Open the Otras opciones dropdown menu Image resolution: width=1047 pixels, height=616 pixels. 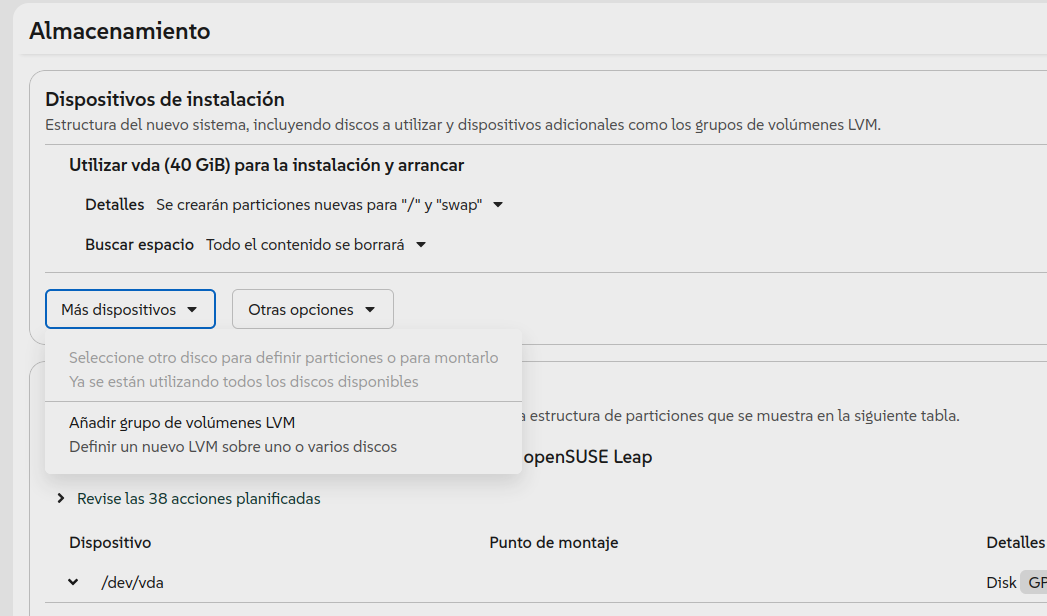tap(312, 310)
